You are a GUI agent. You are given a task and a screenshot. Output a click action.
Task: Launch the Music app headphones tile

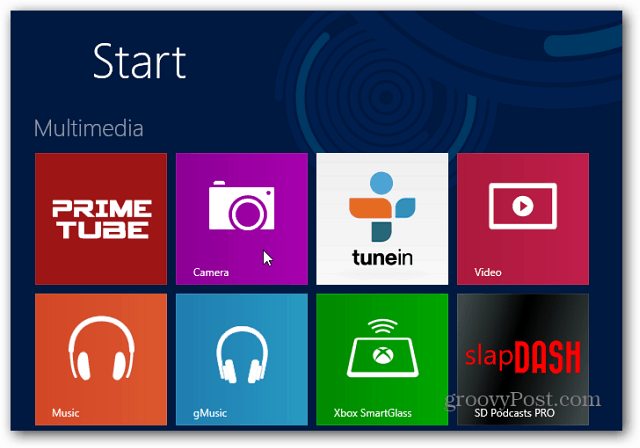101,359
